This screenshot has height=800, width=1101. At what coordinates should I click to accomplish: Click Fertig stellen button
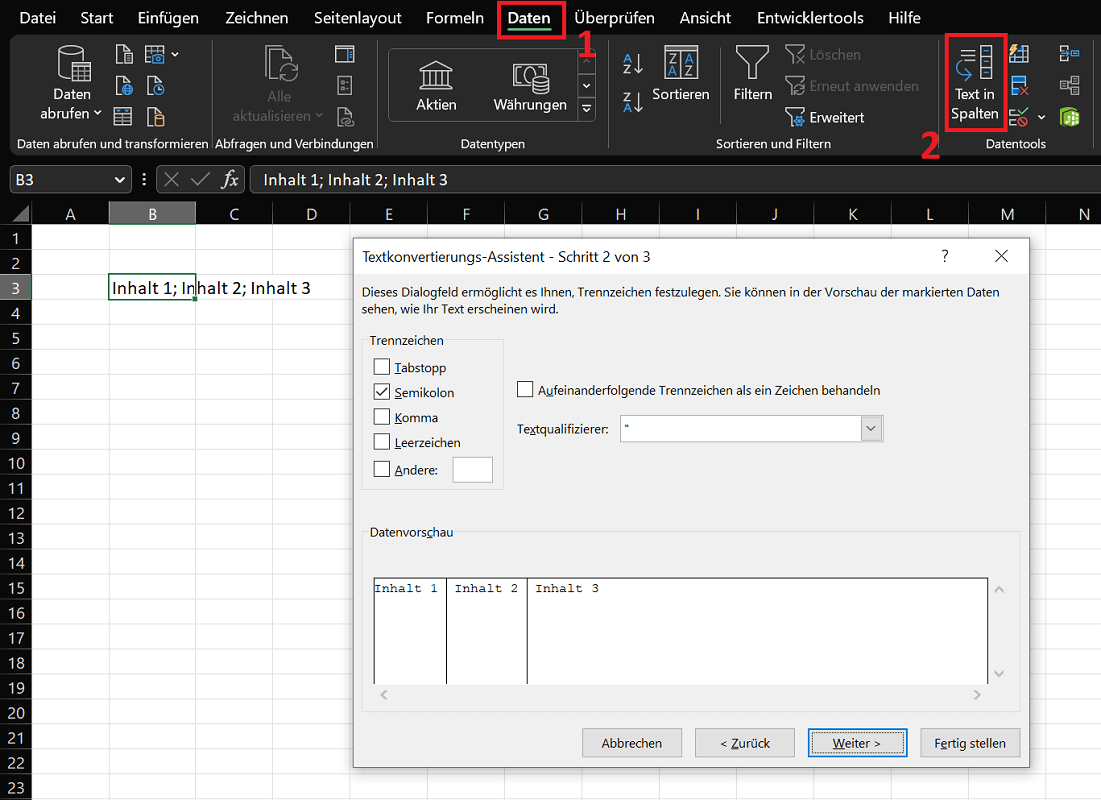(x=970, y=742)
